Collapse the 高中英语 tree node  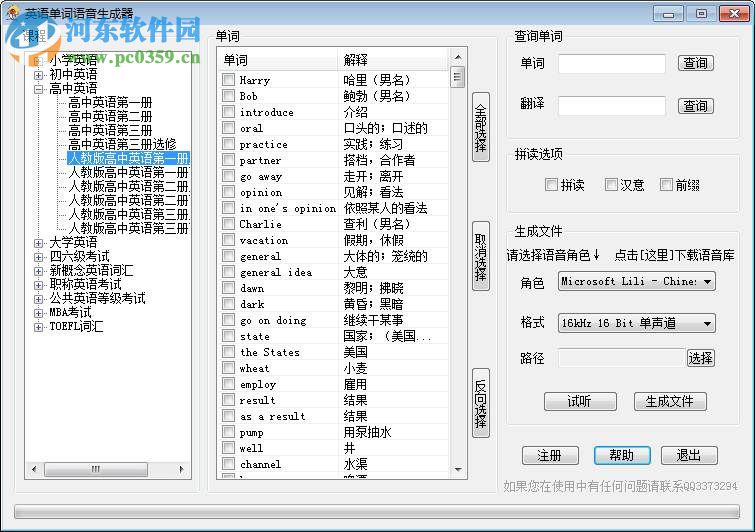[39, 89]
